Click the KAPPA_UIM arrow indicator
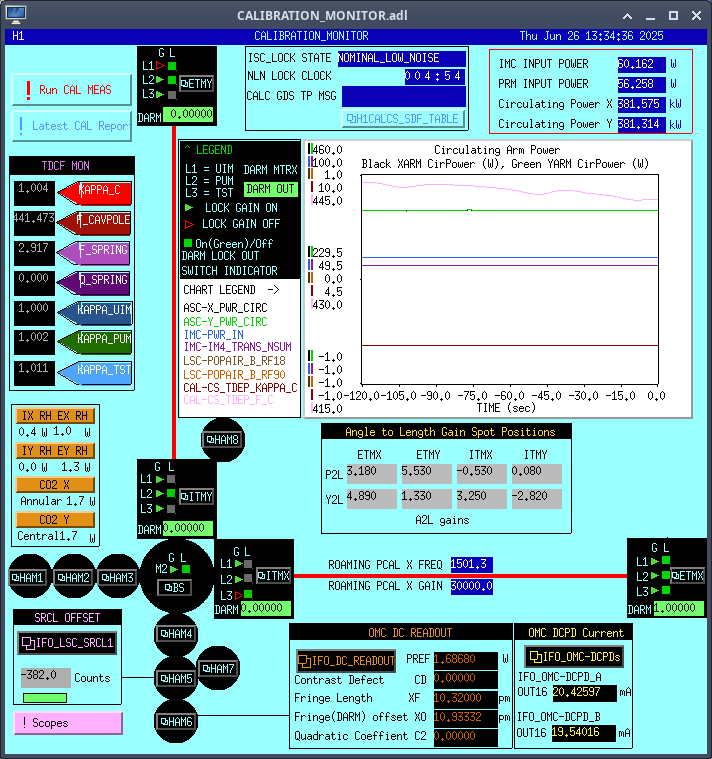 (x=95, y=312)
